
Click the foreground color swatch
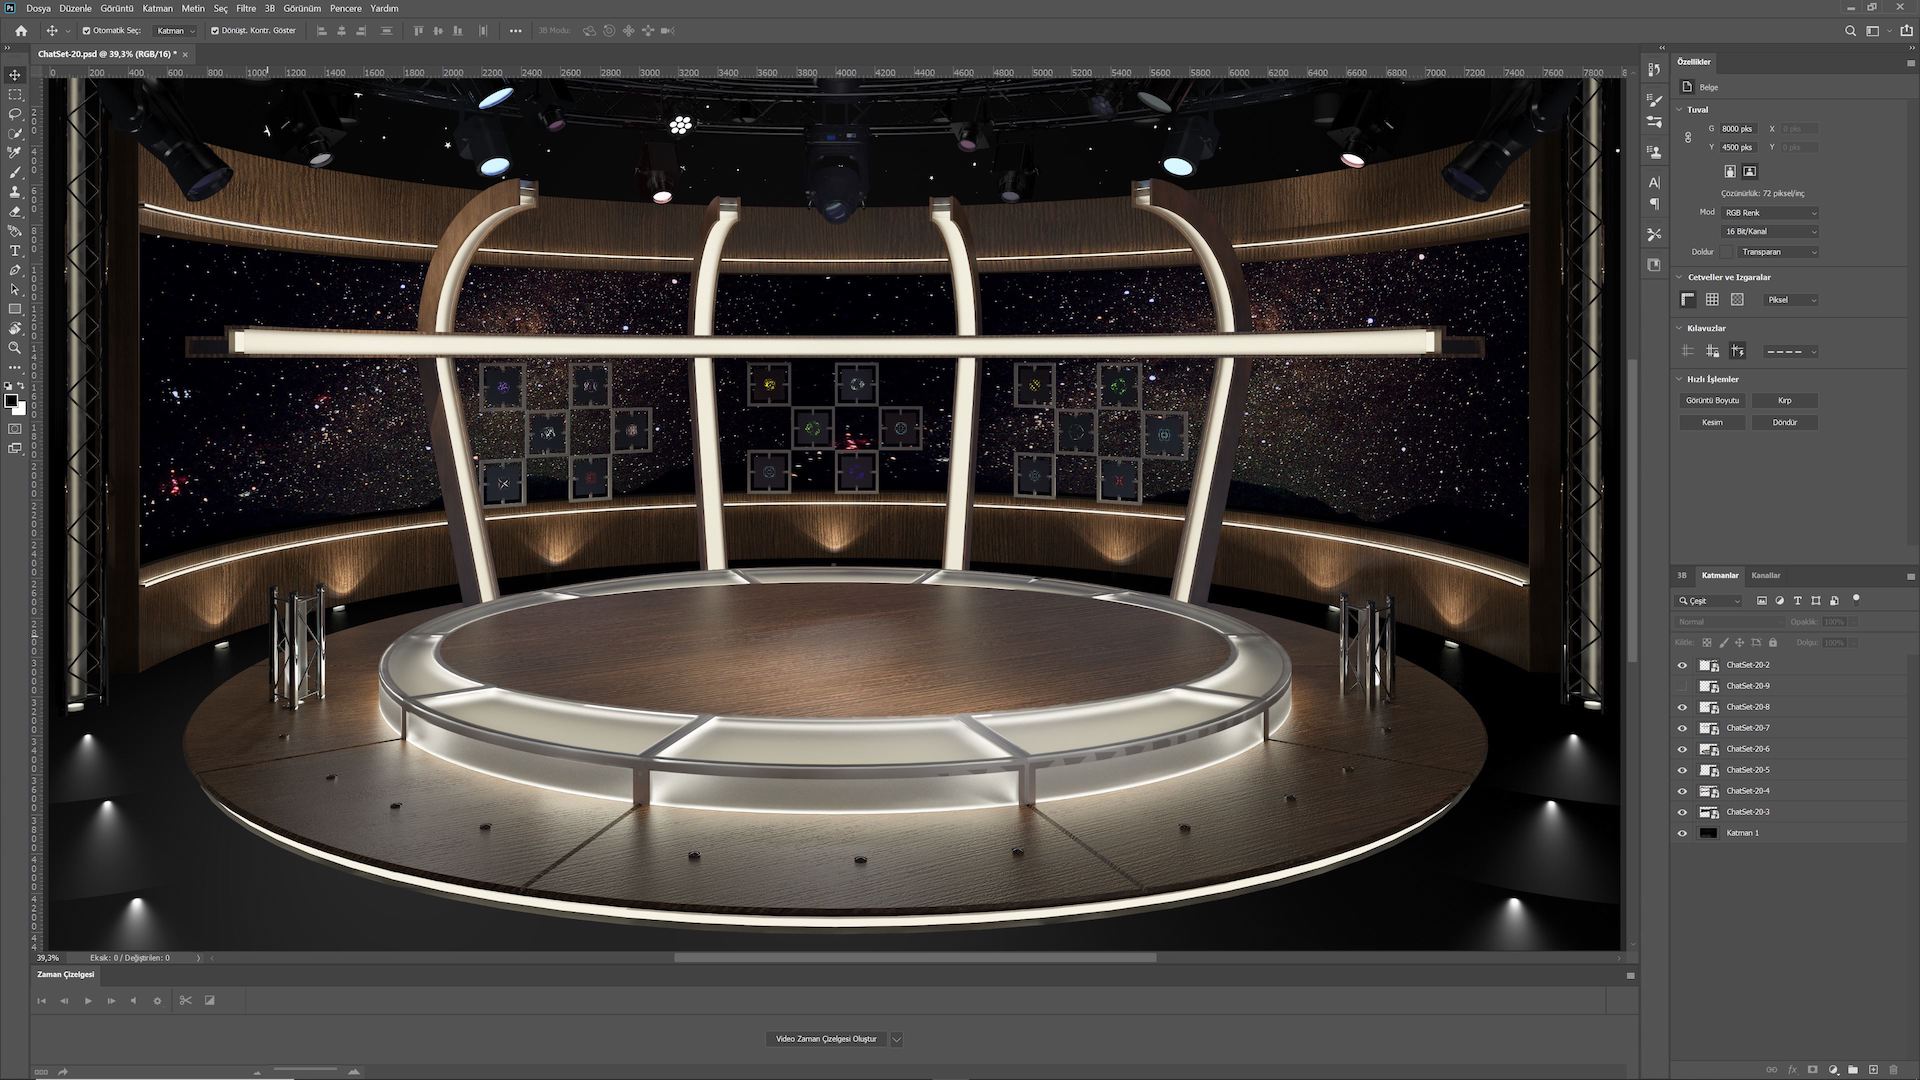[11, 400]
